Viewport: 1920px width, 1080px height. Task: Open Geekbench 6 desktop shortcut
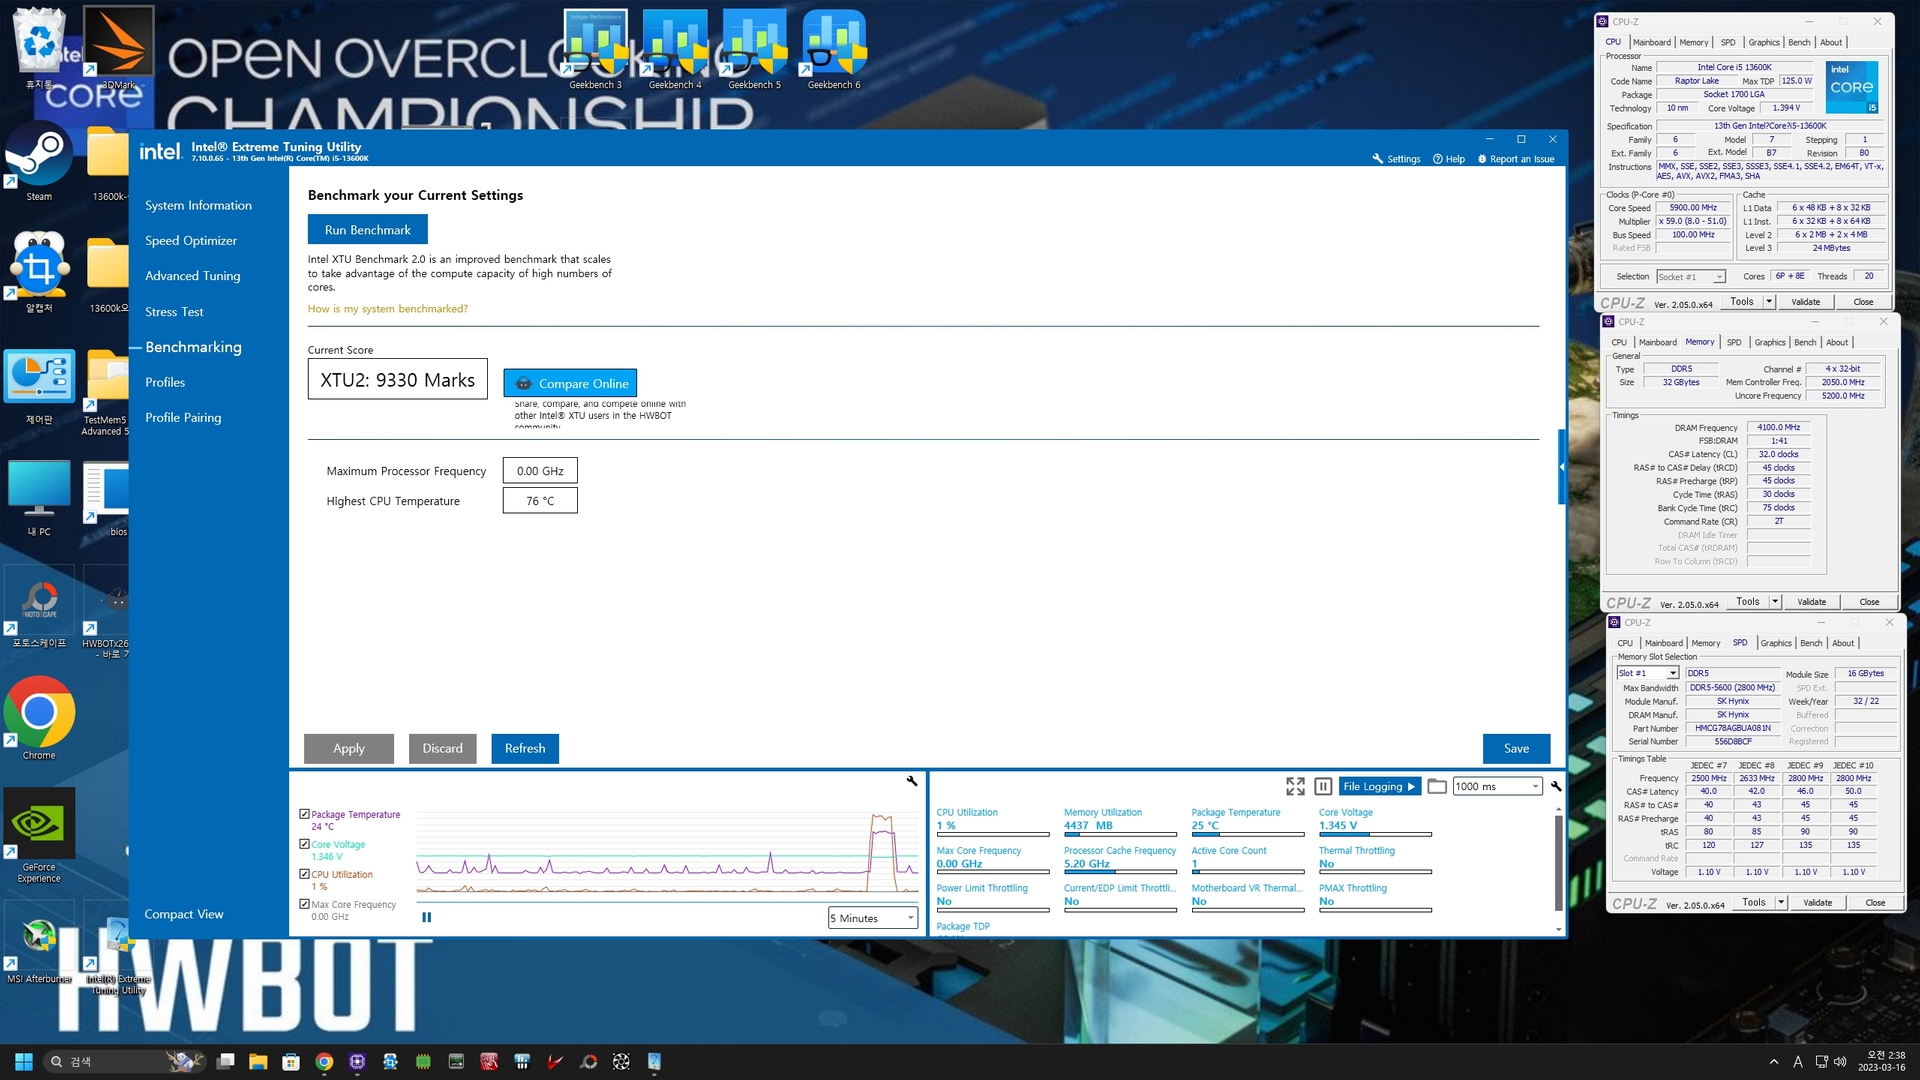(834, 49)
